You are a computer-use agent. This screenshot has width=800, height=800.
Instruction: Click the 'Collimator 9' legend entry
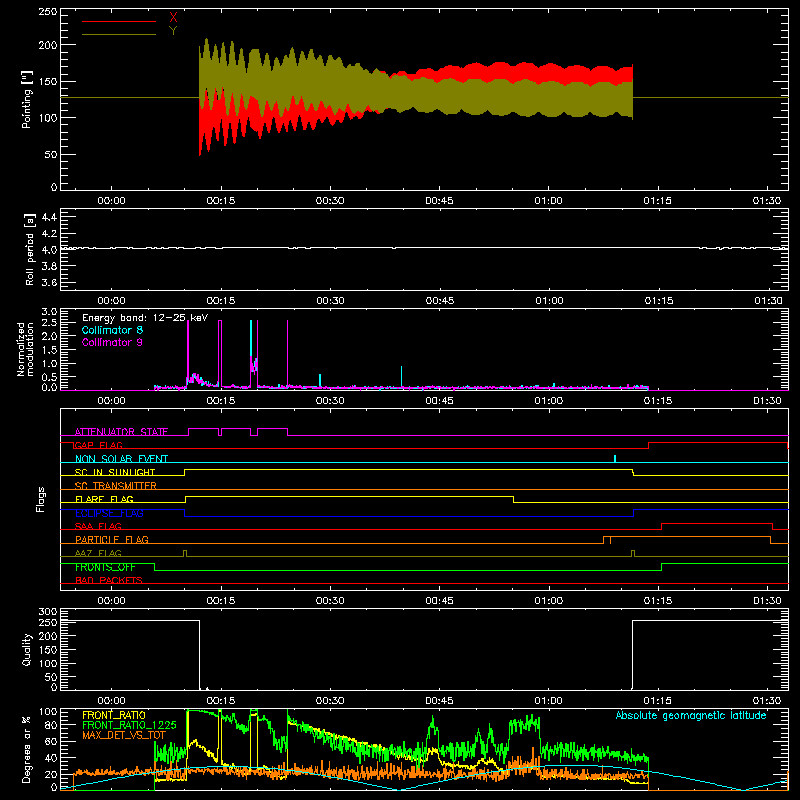point(112,342)
